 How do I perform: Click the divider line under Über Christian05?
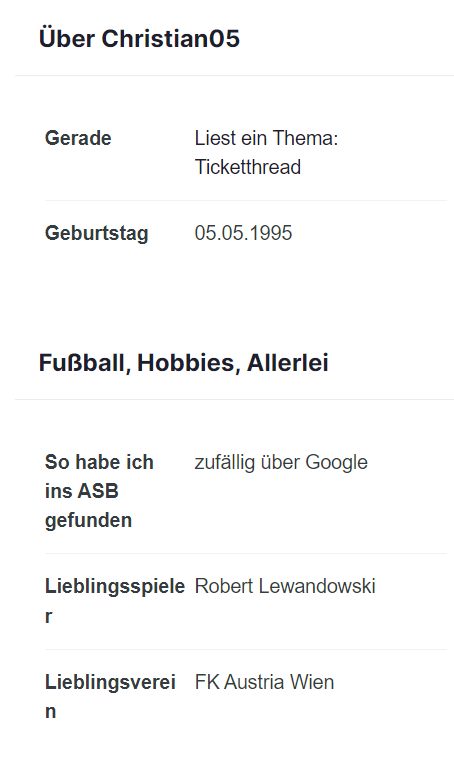pyautogui.click(x=234, y=75)
